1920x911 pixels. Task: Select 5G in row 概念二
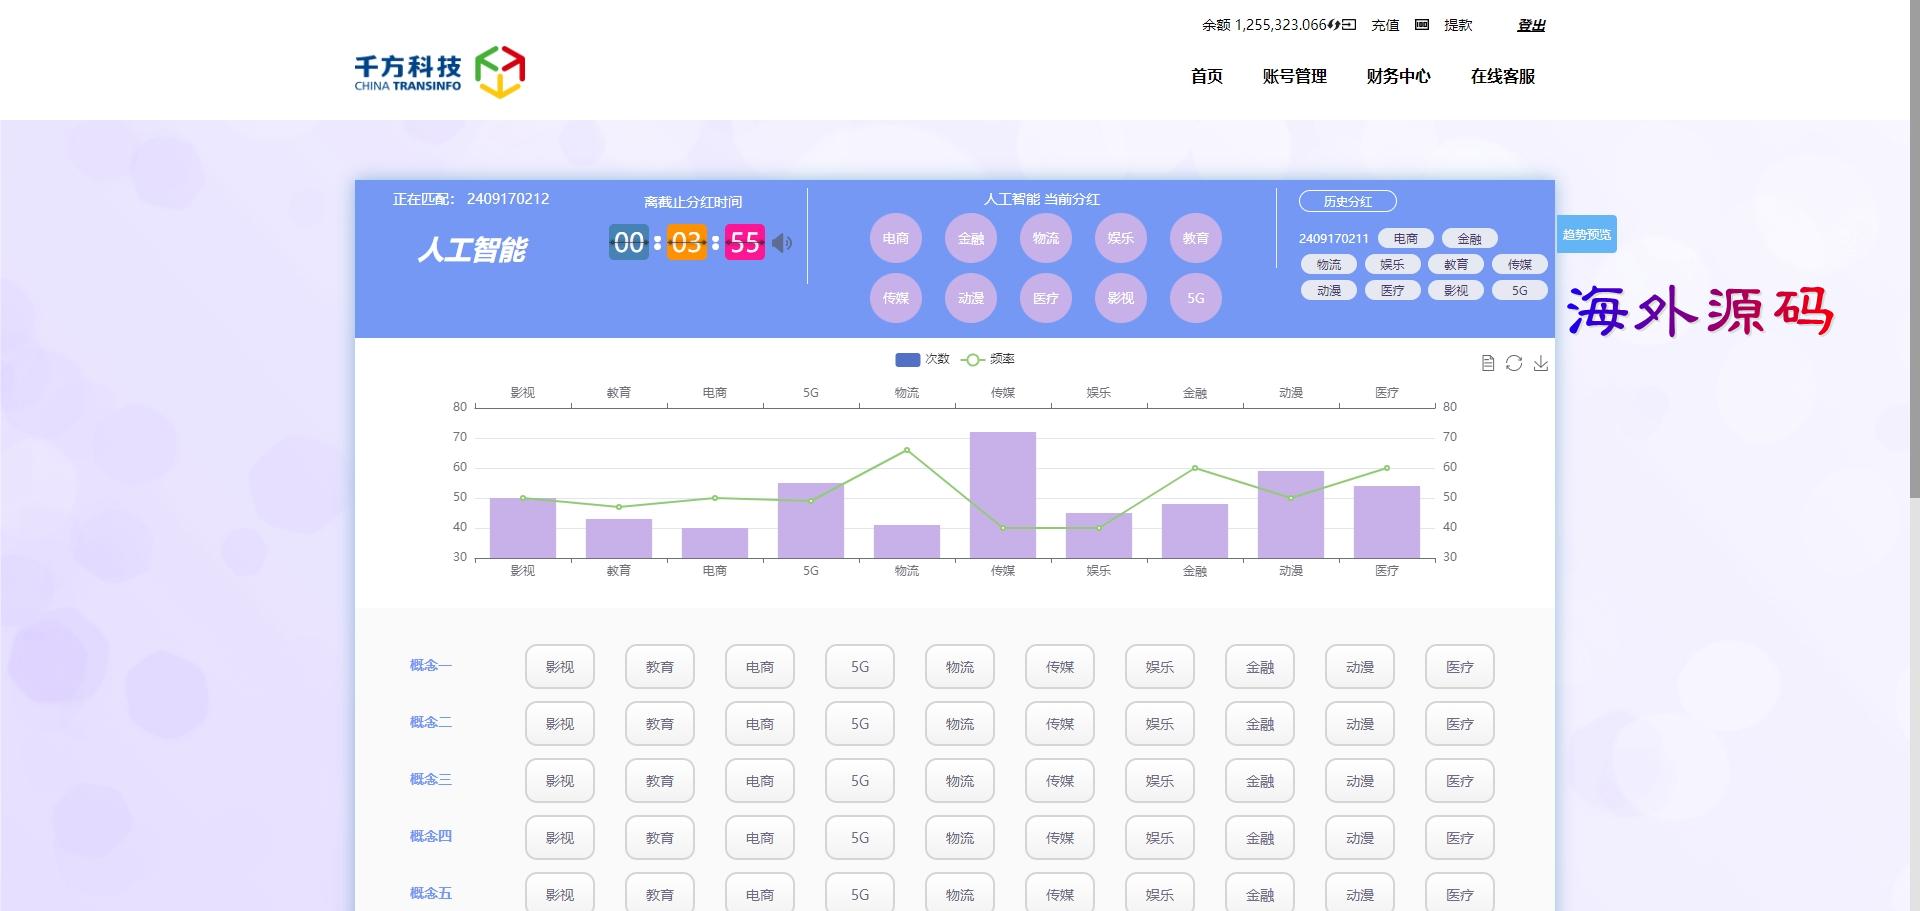860,724
